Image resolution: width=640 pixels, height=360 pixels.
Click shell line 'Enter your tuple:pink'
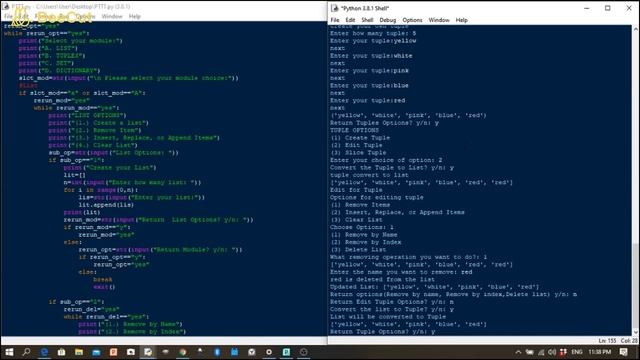pos(369,71)
